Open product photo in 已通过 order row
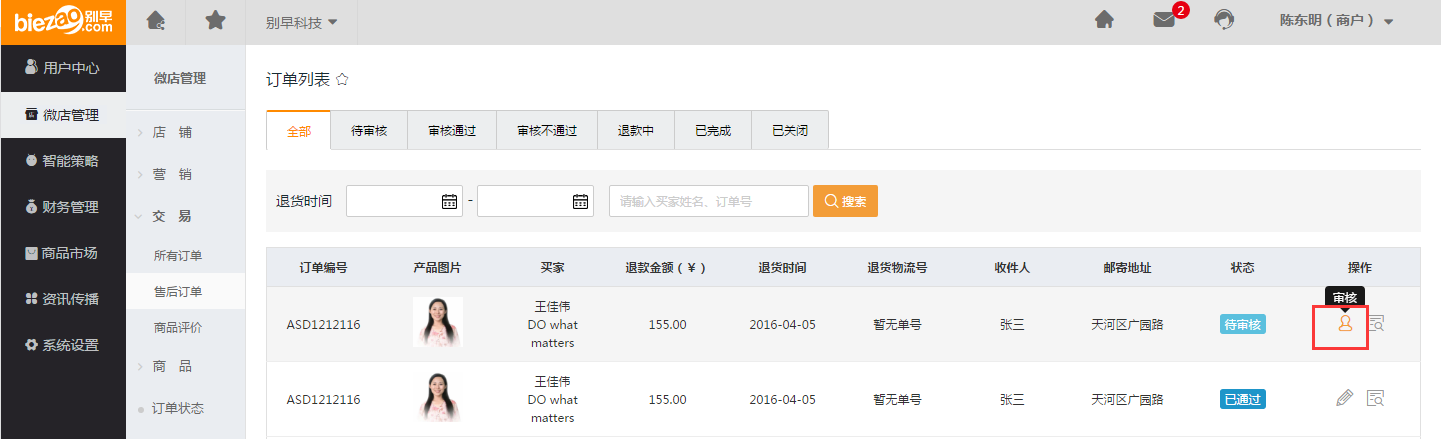Viewport: 1441px width, 439px height. pyautogui.click(x=438, y=397)
